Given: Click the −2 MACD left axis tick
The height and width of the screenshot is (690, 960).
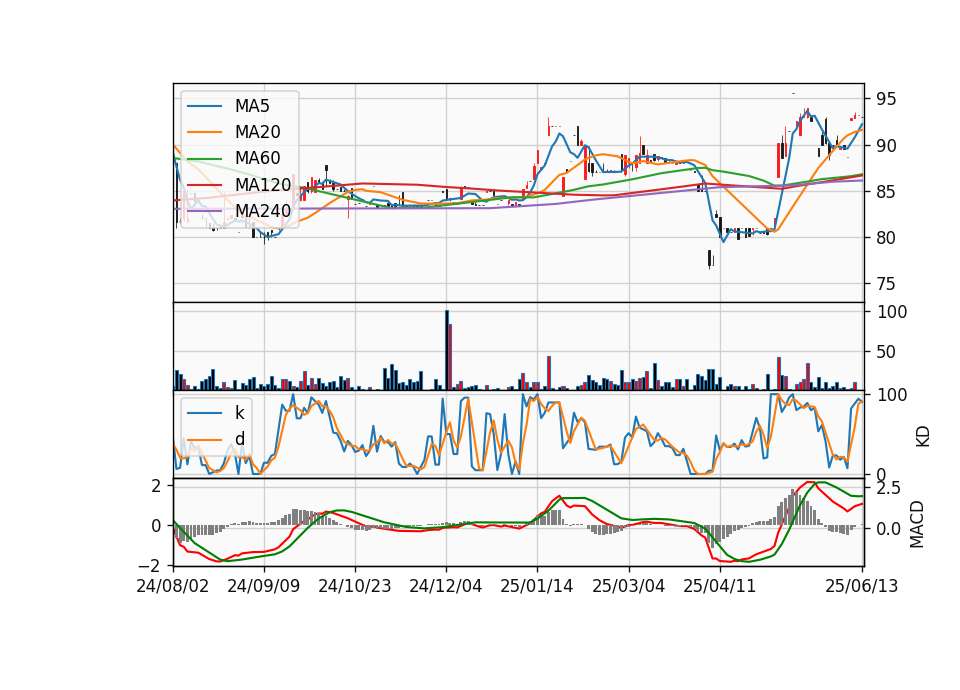Looking at the screenshot, I should point(151,565).
